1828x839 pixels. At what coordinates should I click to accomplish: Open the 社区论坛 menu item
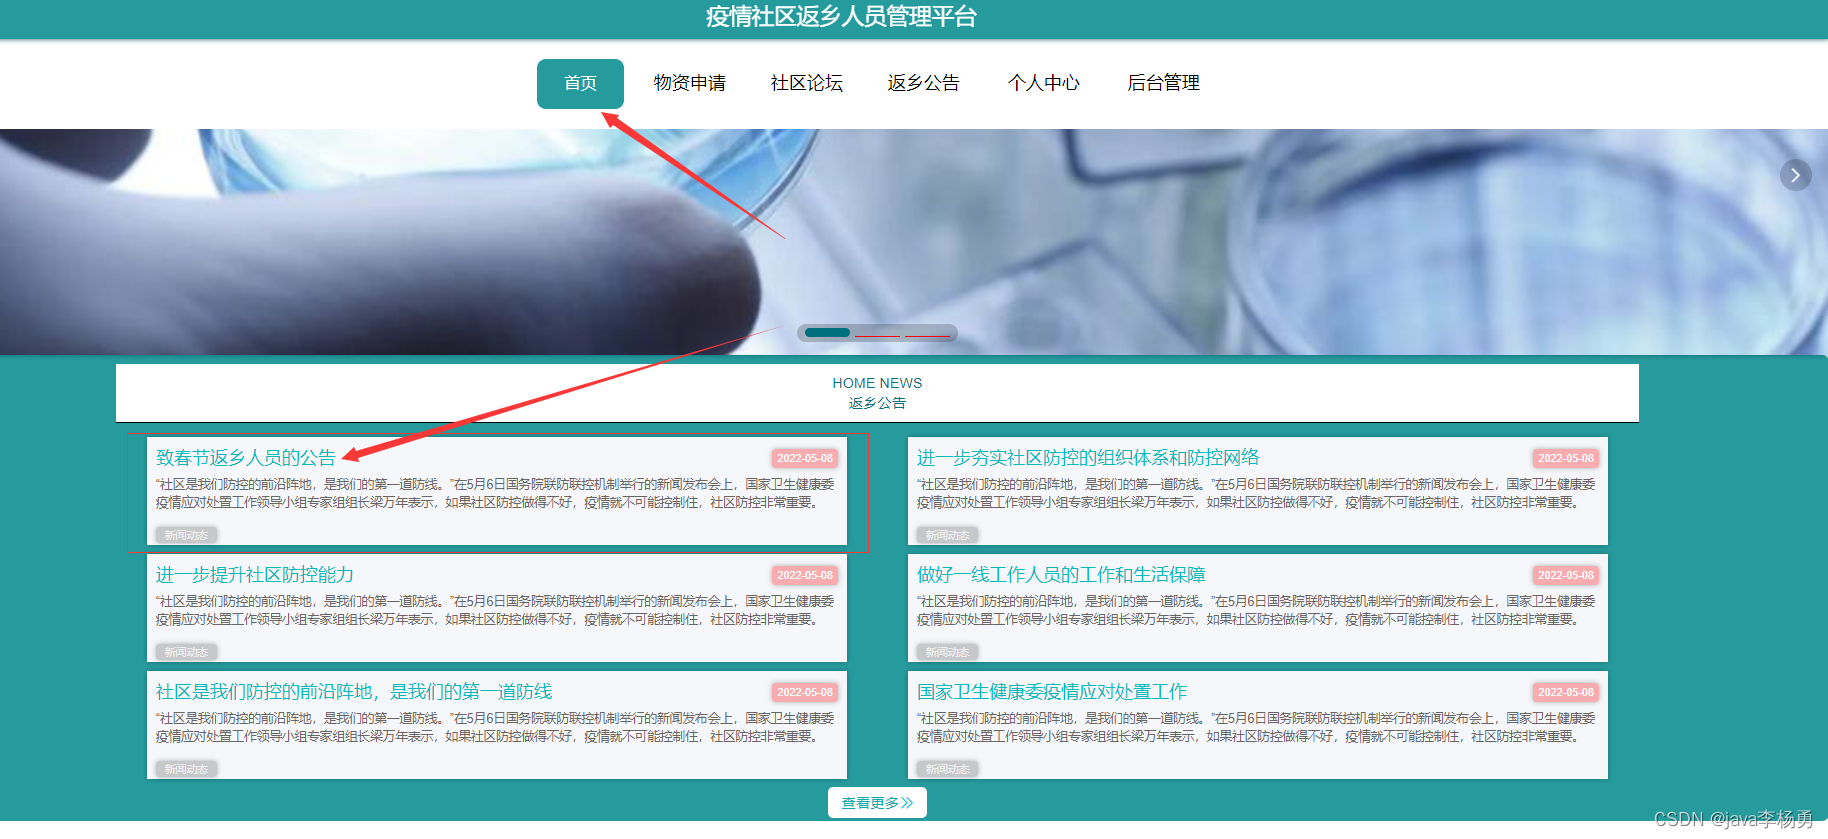[x=807, y=83]
